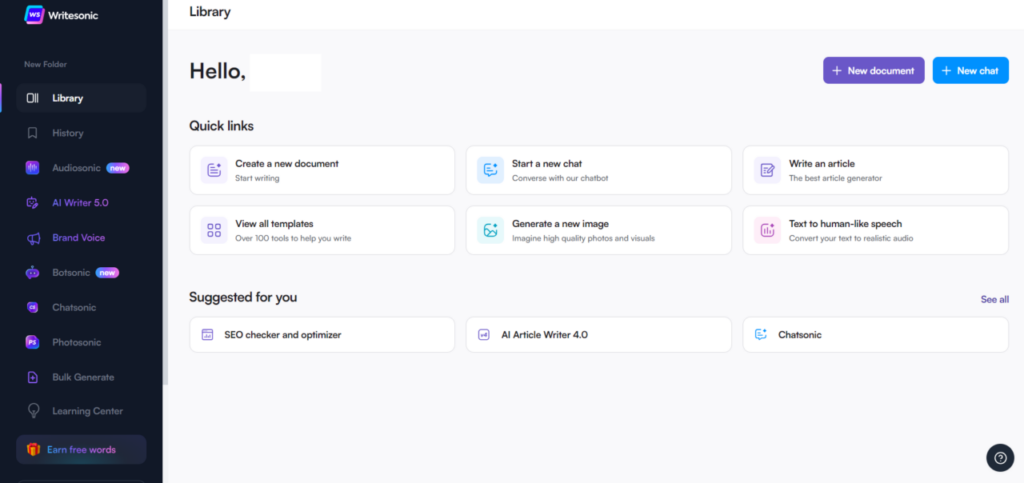
Task: Click the Audiosonic new badge
Action: (x=118, y=168)
